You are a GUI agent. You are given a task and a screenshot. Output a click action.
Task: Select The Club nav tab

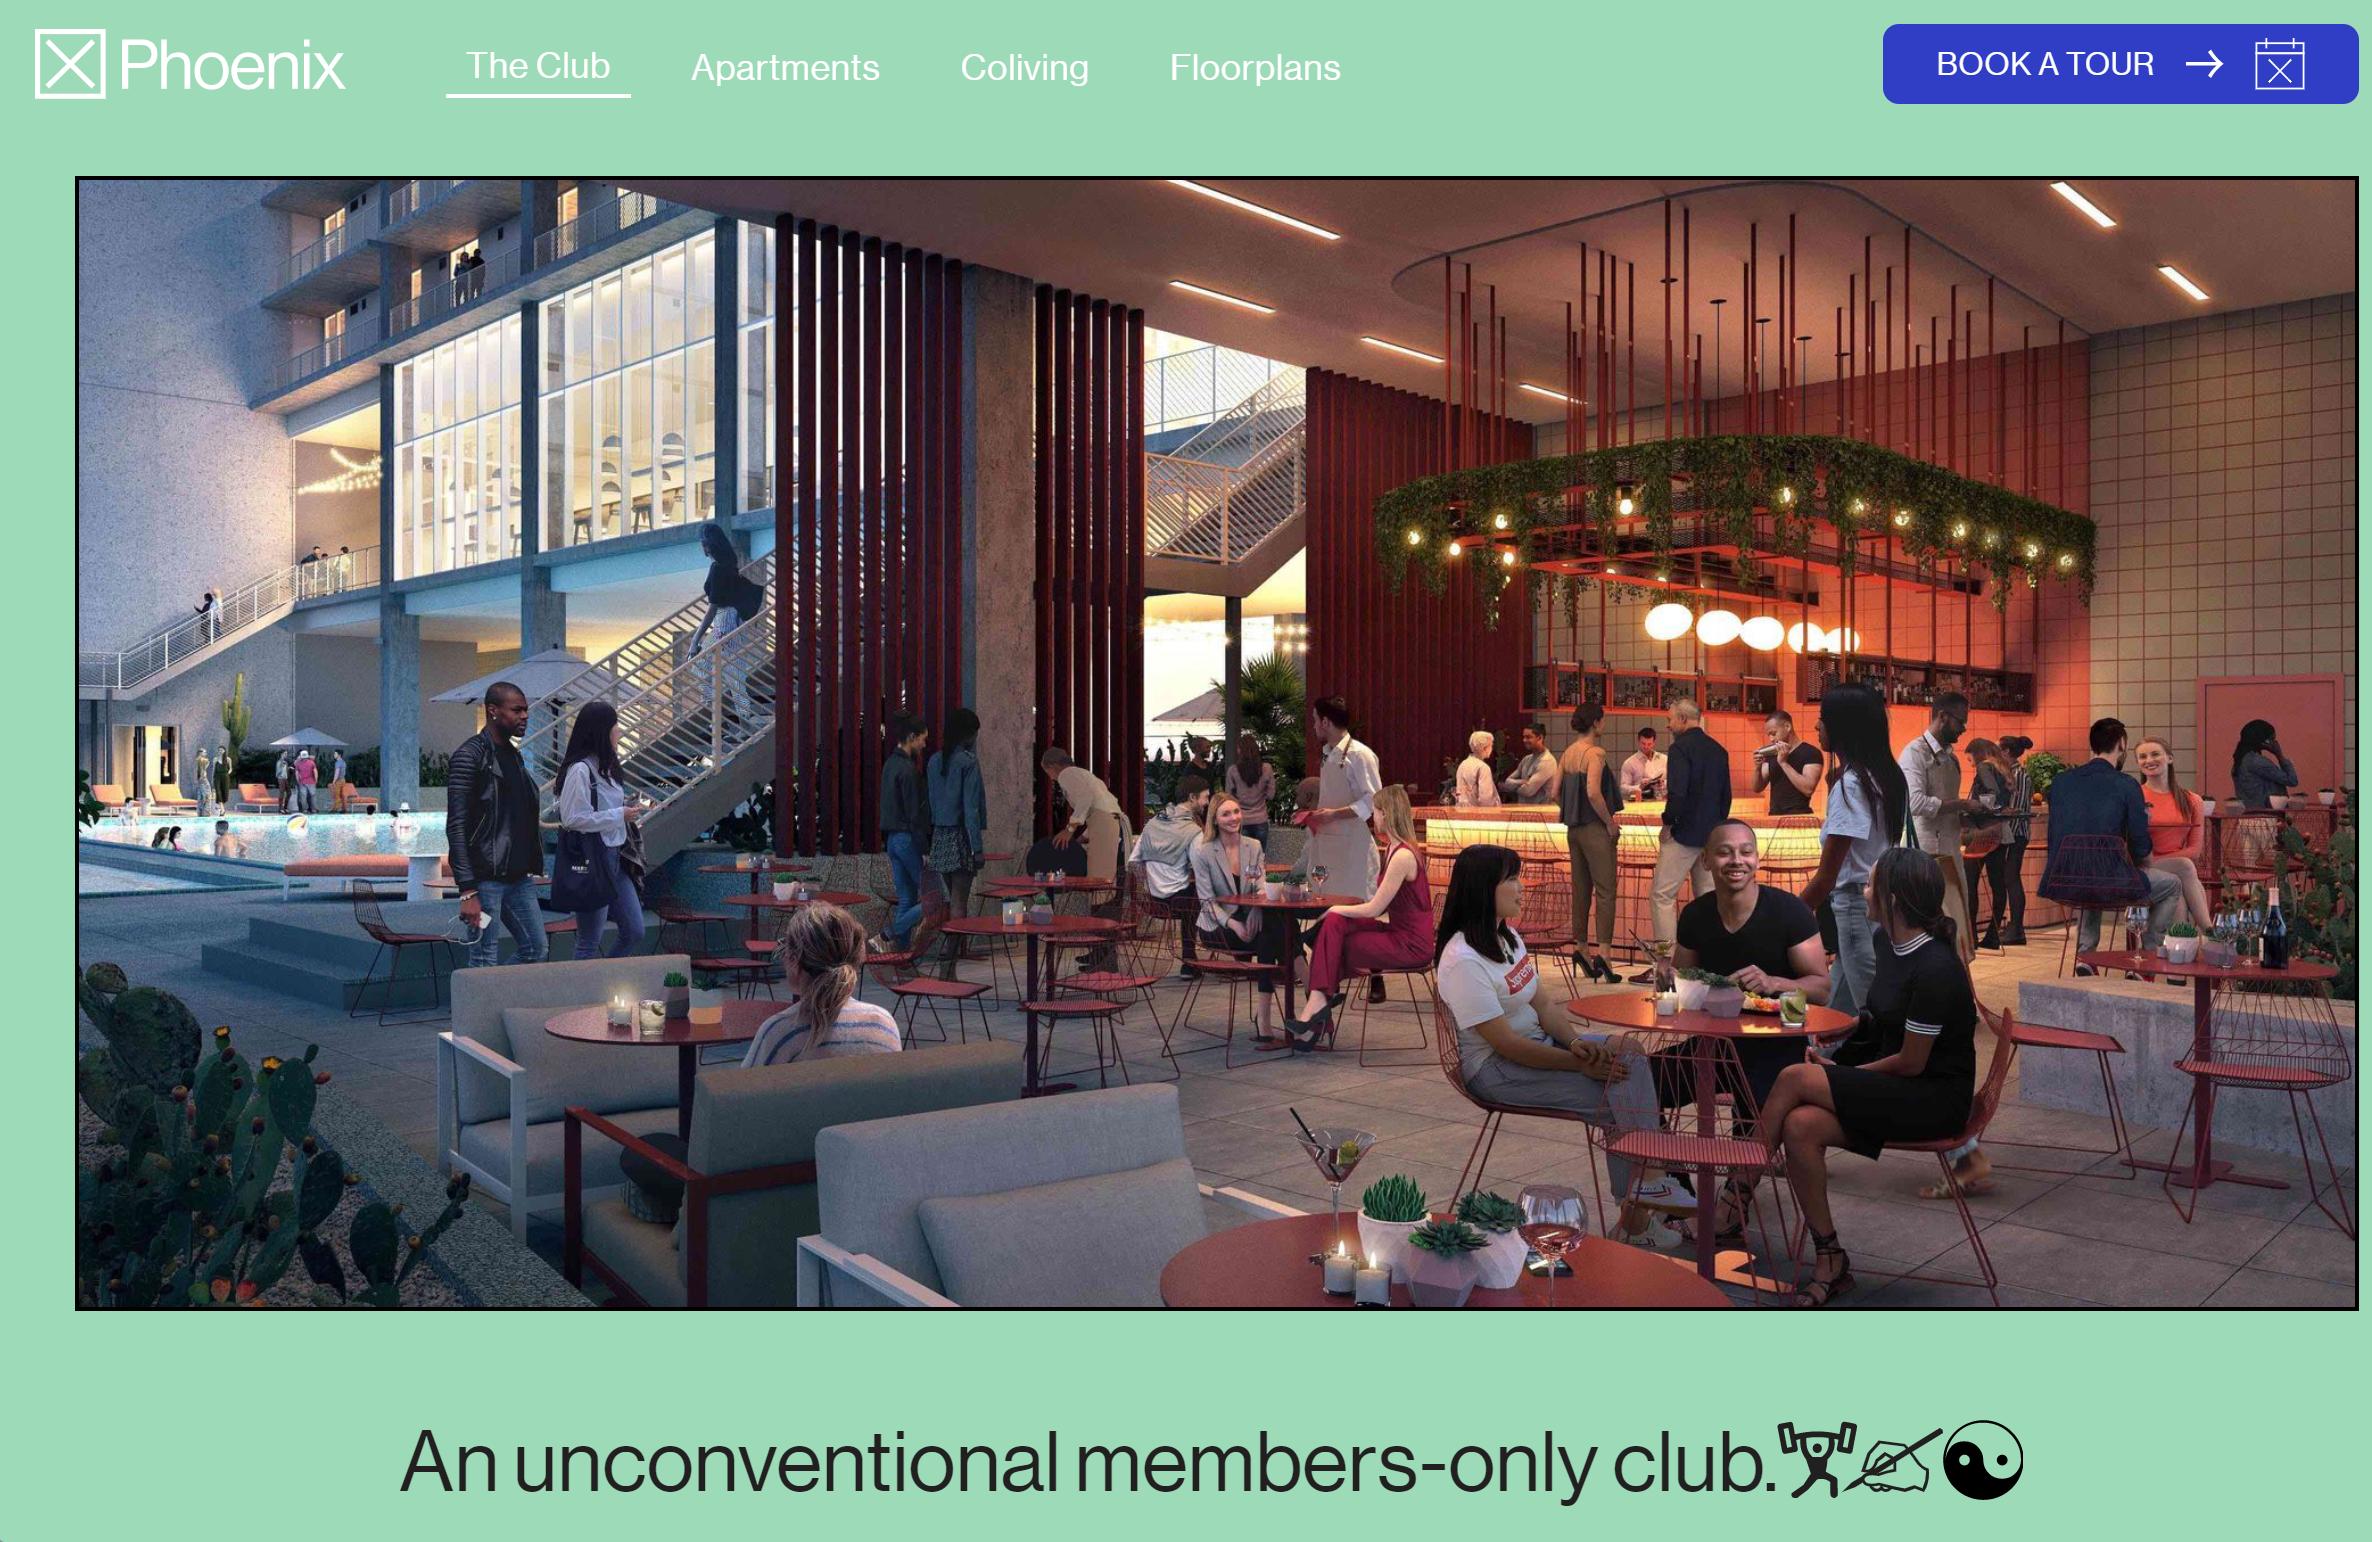click(x=538, y=66)
